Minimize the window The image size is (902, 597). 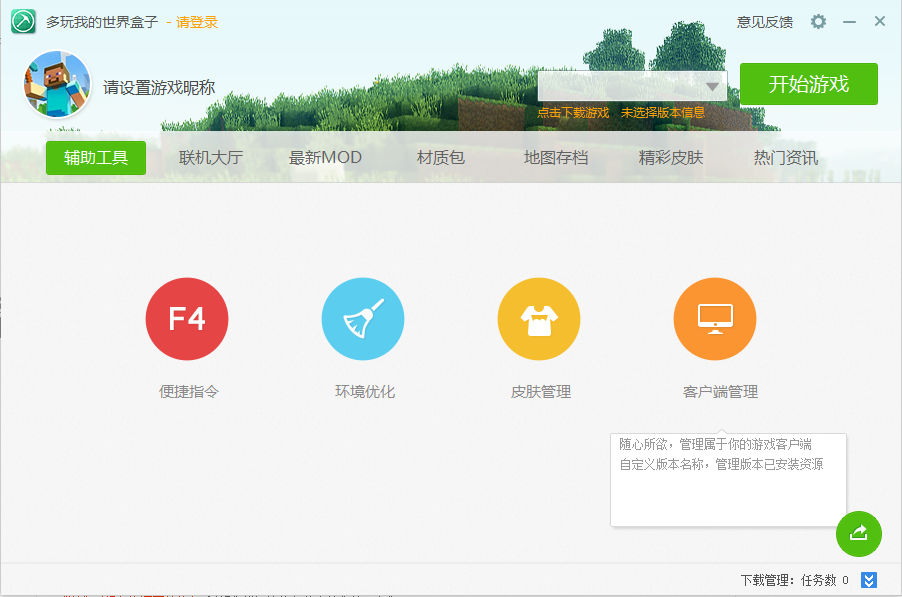click(850, 22)
